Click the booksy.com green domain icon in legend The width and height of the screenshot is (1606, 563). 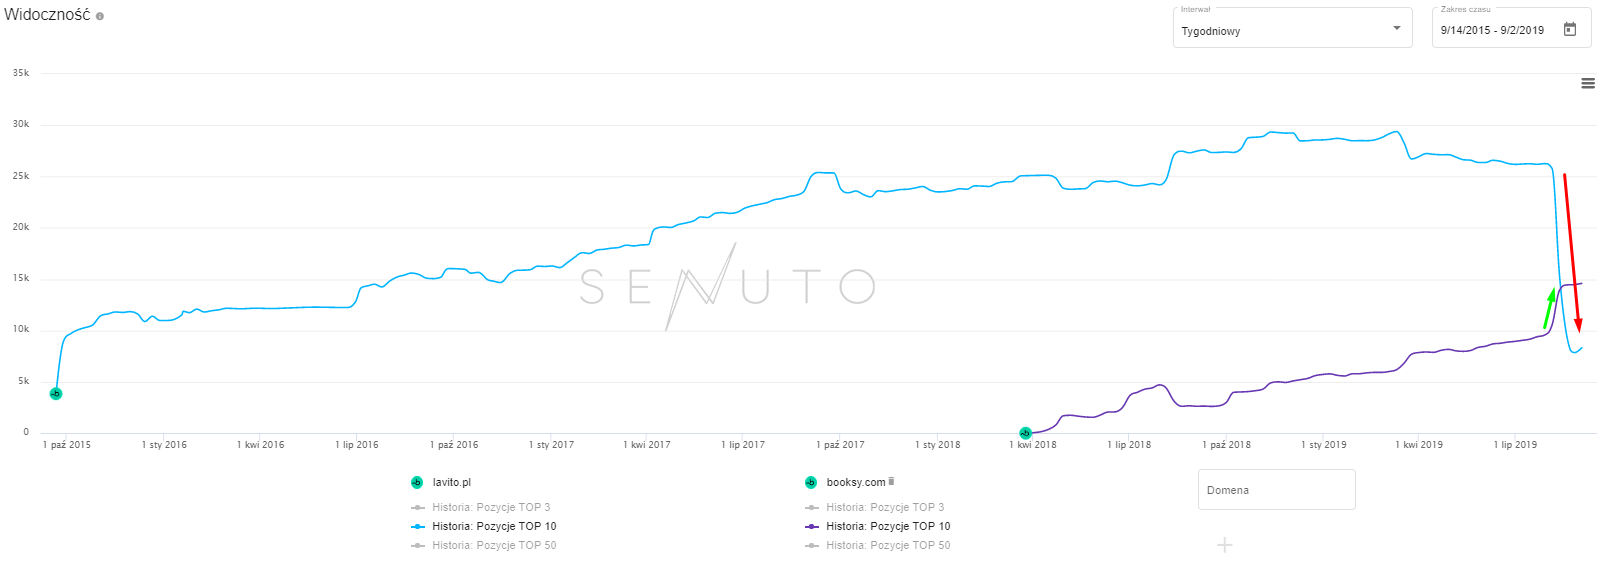tap(811, 482)
